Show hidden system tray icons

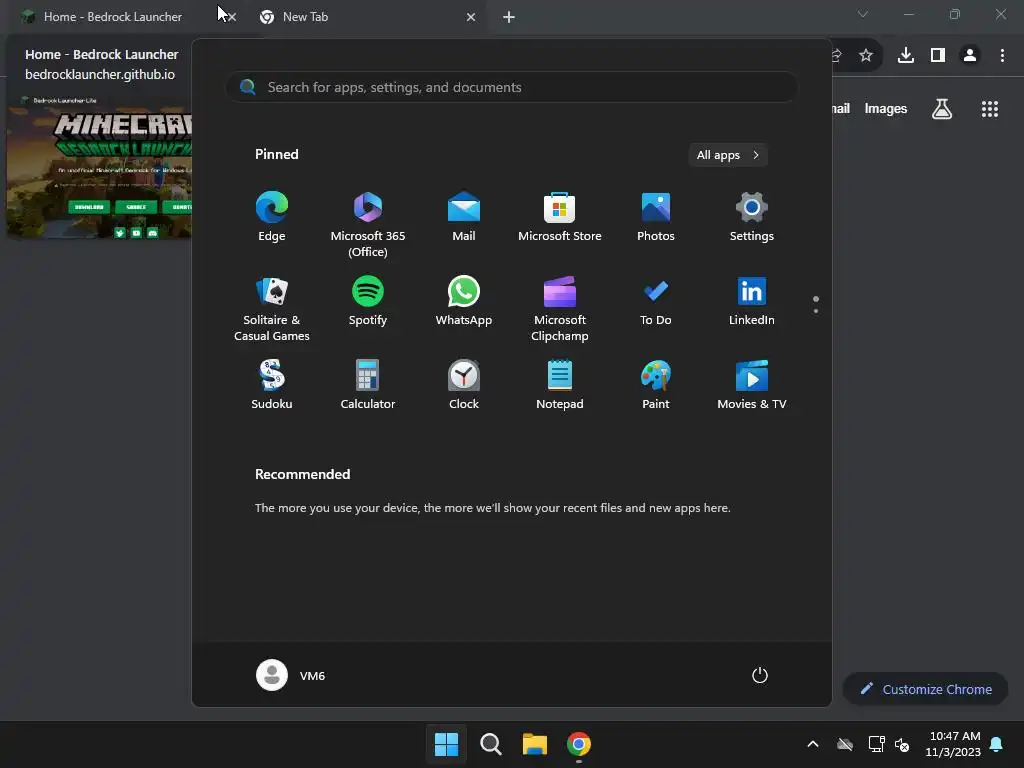click(813, 744)
